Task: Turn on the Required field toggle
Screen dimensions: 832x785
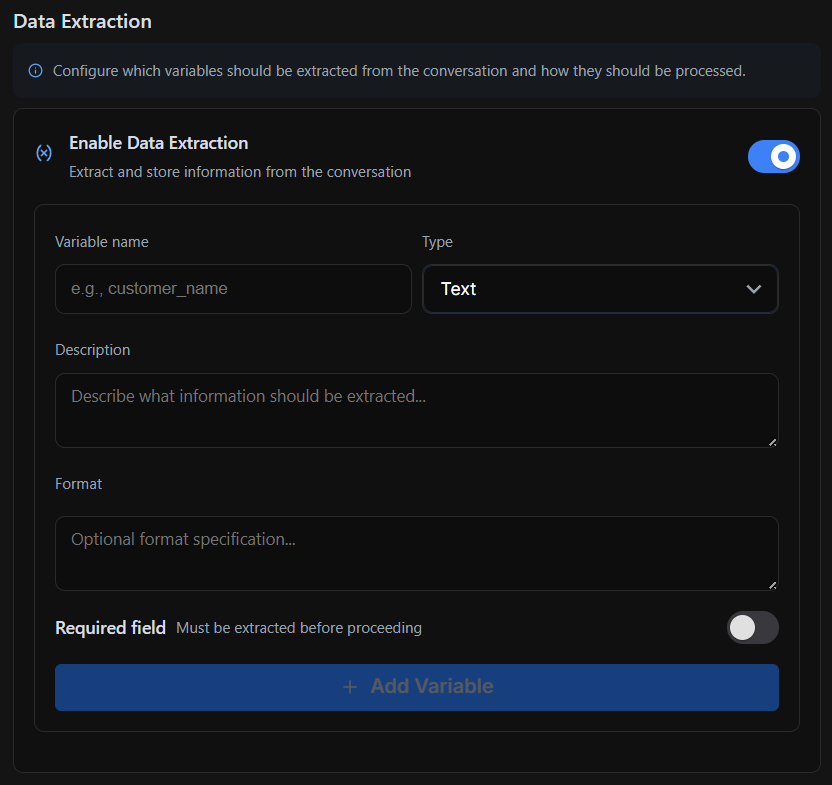Action: (x=752, y=628)
